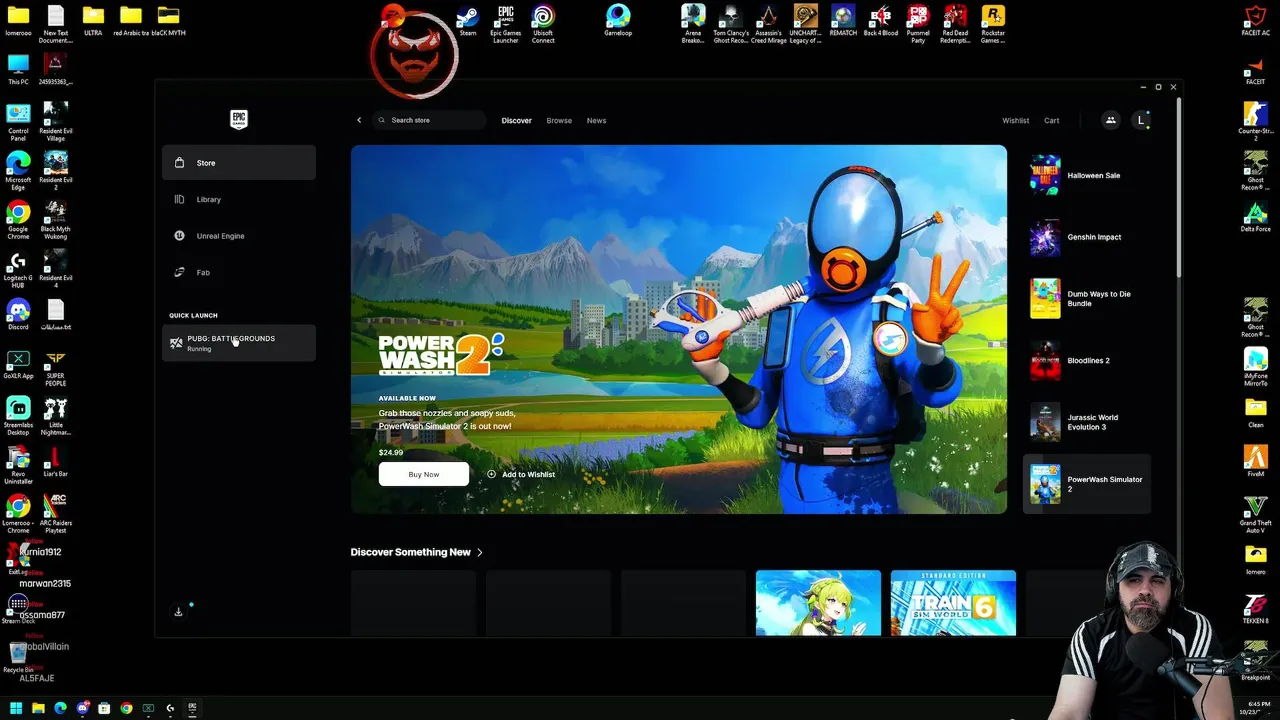1280x720 pixels.
Task: Open the Library section
Action: click(238, 199)
